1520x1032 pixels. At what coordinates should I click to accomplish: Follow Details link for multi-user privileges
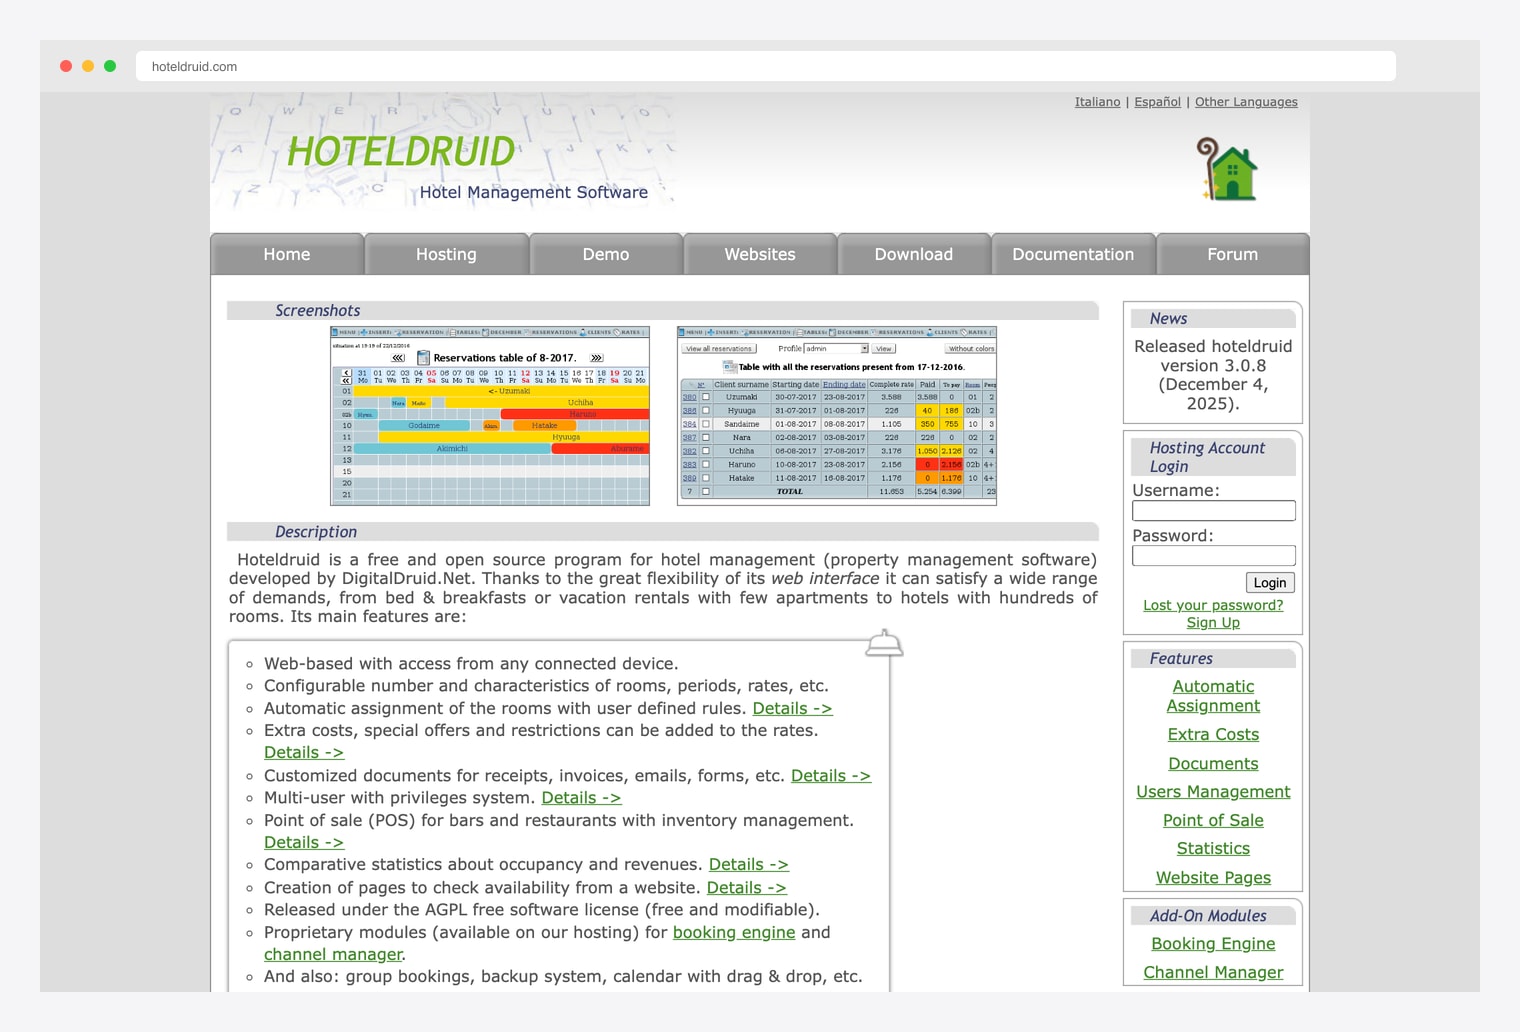(x=581, y=797)
